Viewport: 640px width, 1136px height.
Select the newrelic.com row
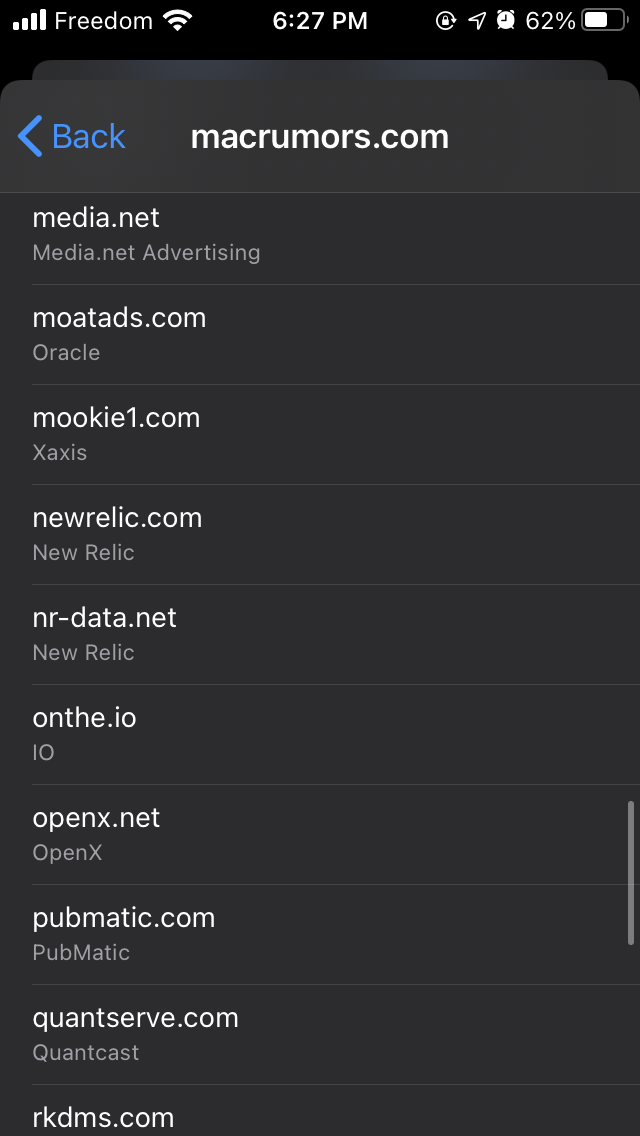point(320,534)
